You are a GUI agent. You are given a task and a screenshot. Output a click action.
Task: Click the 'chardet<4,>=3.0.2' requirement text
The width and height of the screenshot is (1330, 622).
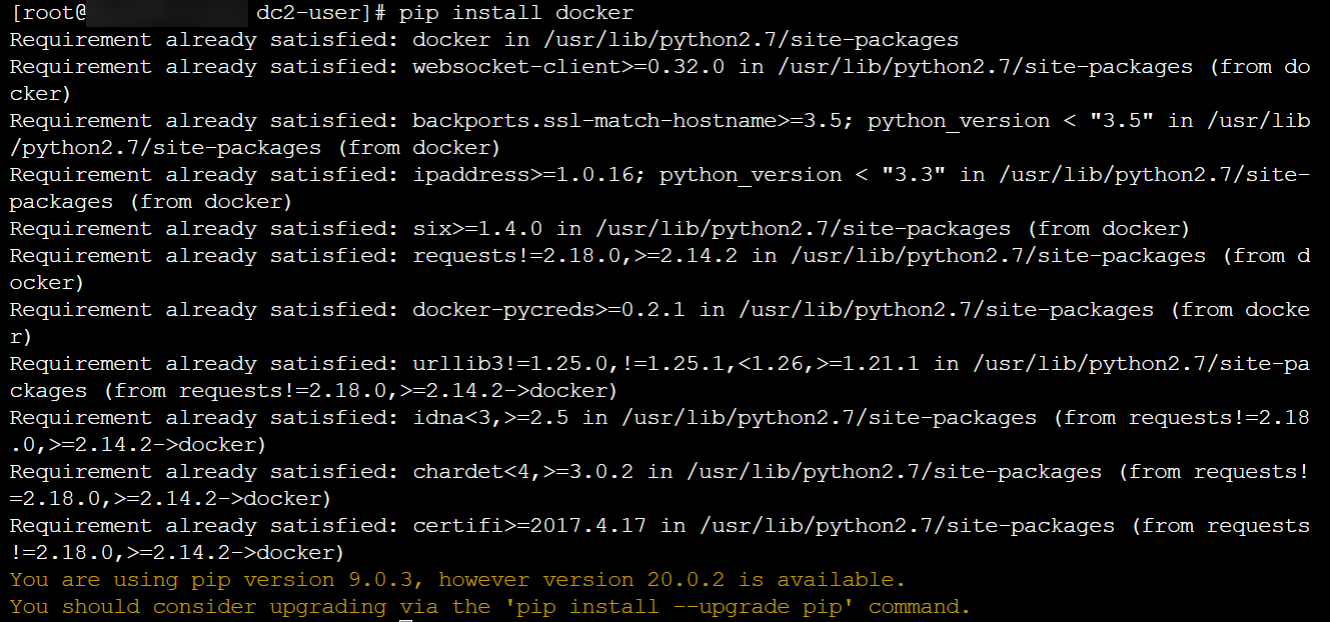pyautogui.click(x=522, y=472)
